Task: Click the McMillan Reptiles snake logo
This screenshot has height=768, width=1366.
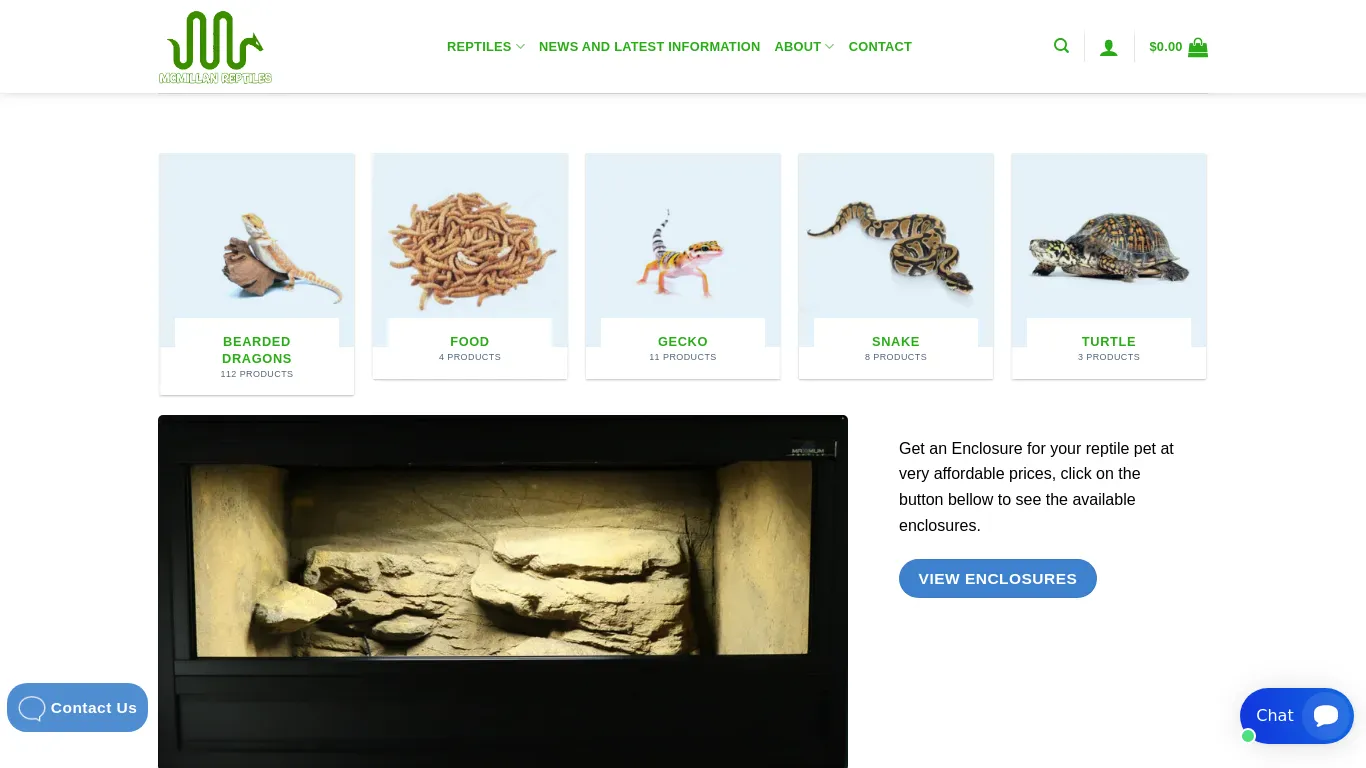Action: (x=215, y=47)
